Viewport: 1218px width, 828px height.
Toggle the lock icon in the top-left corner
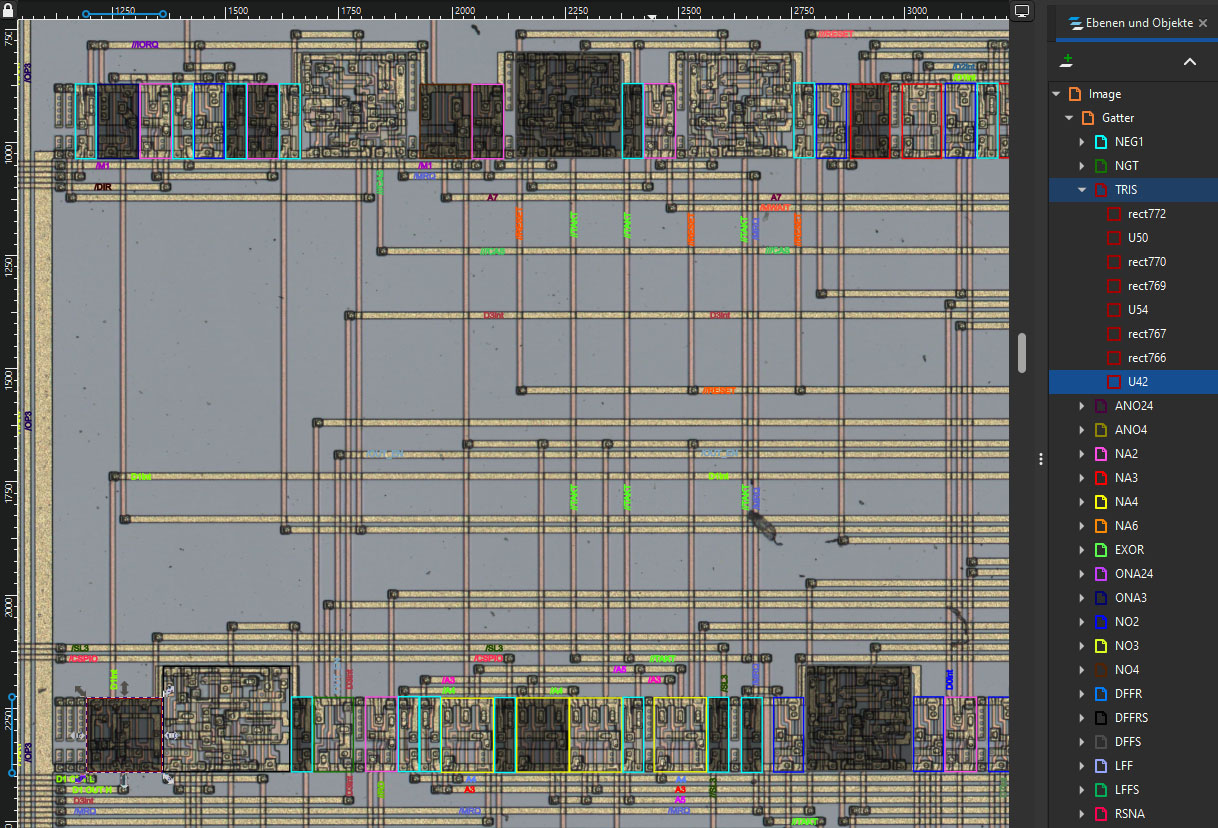[8, 8]
